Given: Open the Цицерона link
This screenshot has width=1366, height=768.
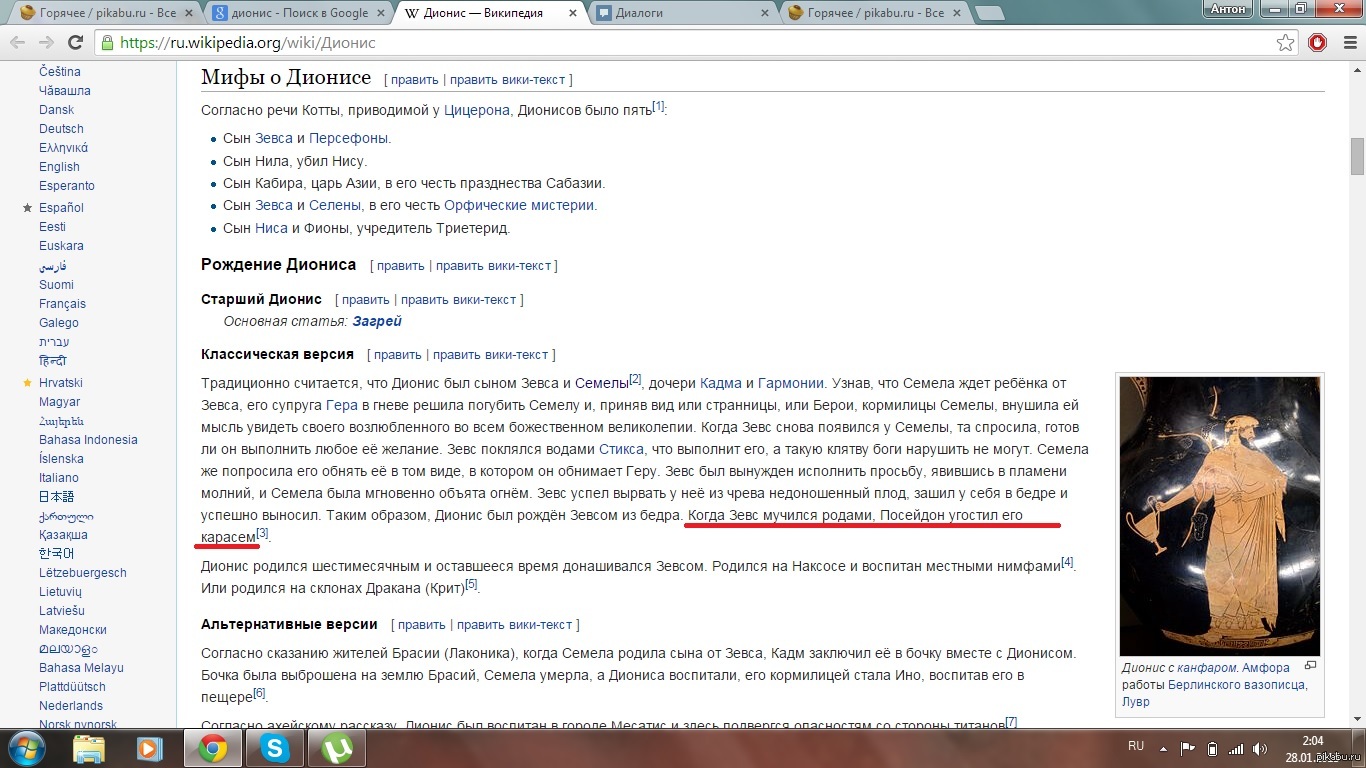Looking at the screenshot, I should coord(476,110).
